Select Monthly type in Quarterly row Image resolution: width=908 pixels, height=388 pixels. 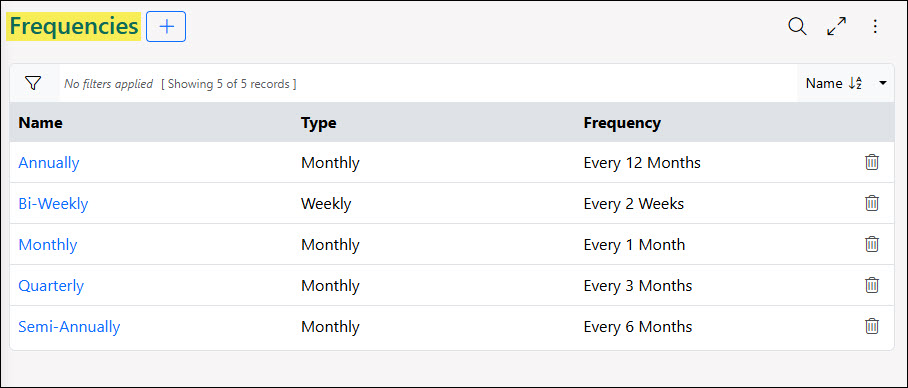click(330, 286)
